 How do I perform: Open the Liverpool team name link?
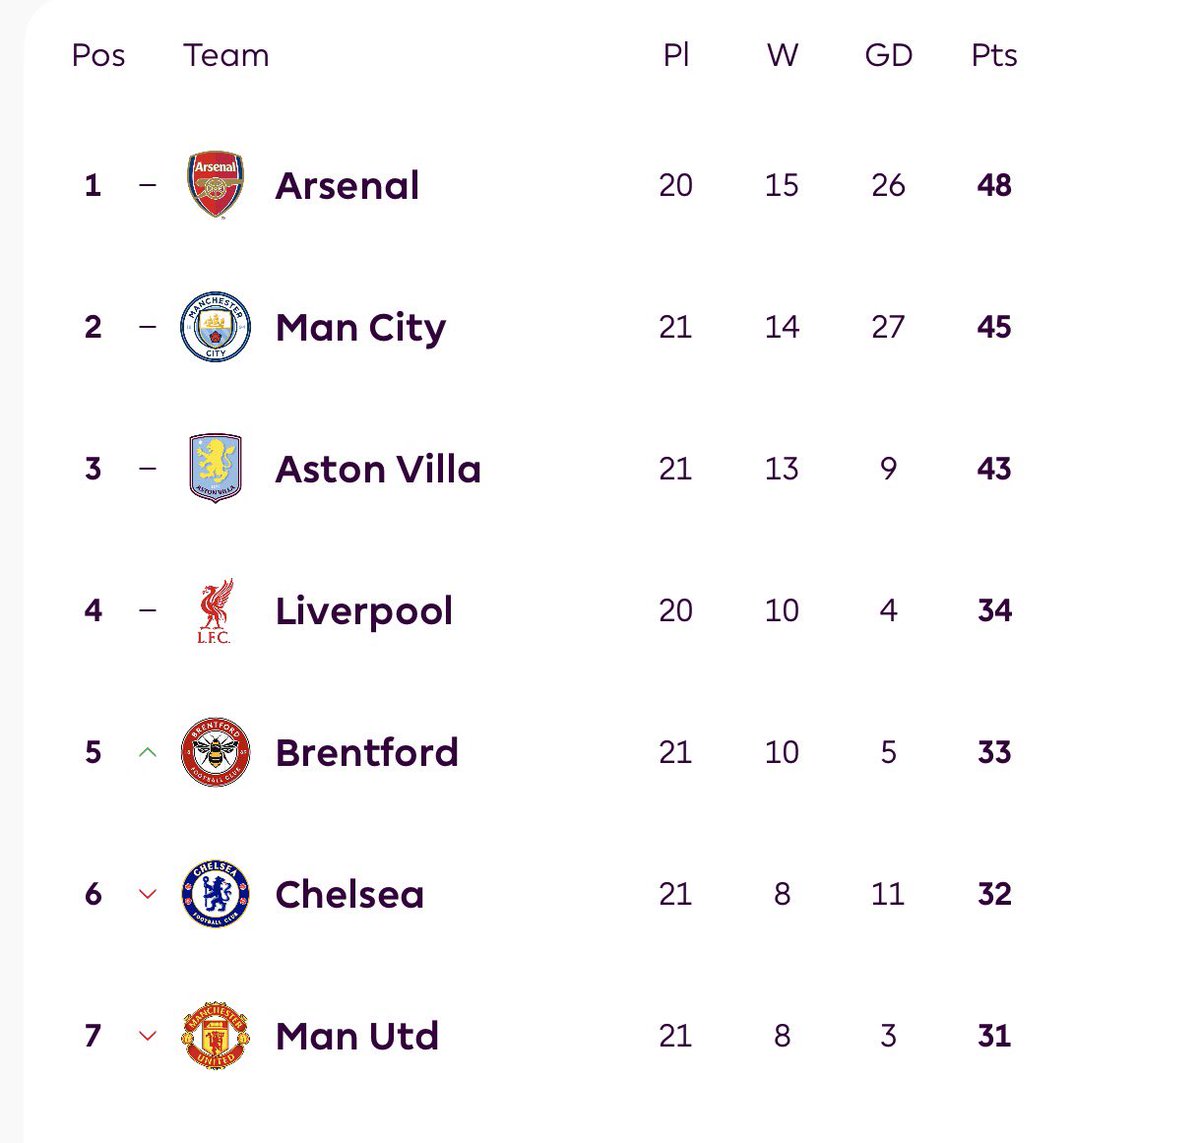[x=364, y=611]
